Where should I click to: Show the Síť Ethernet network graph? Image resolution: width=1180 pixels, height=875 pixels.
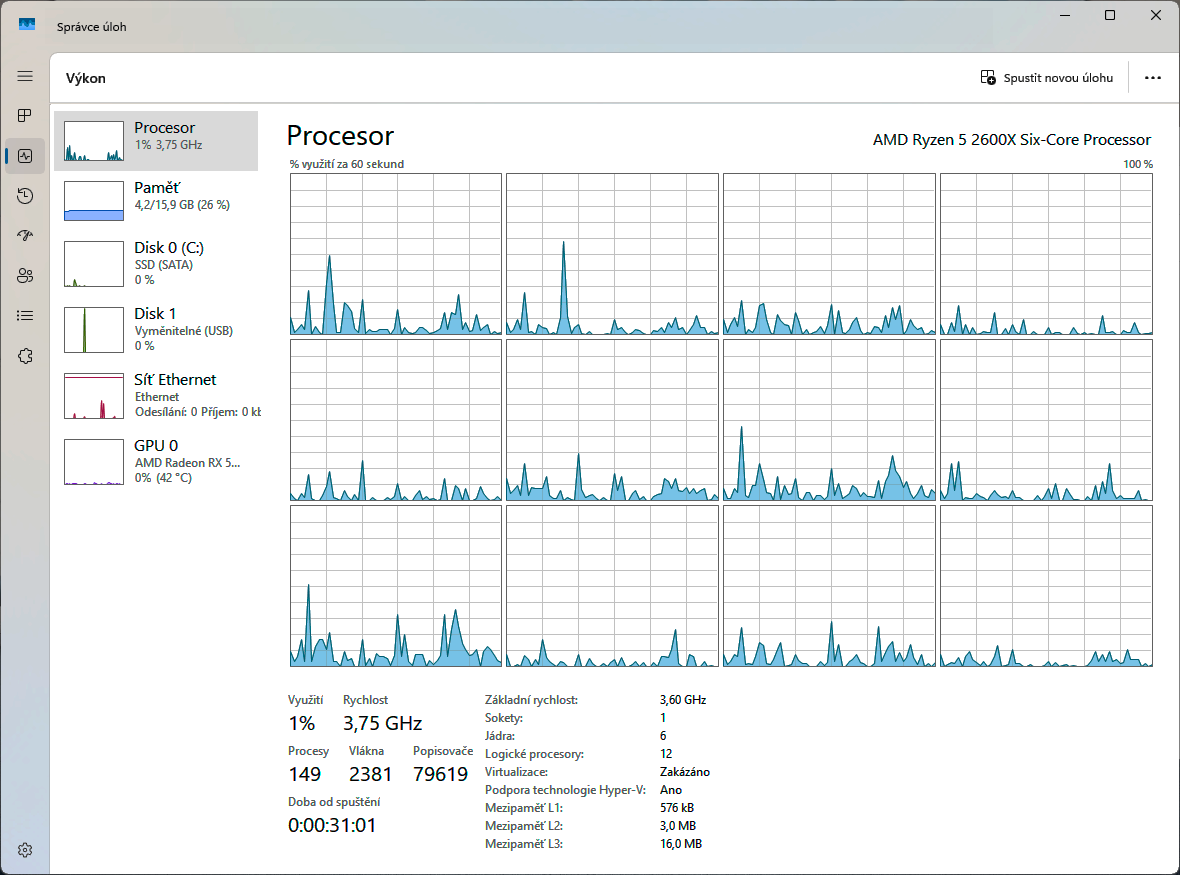pyautogui.click(x=156, y=395)
